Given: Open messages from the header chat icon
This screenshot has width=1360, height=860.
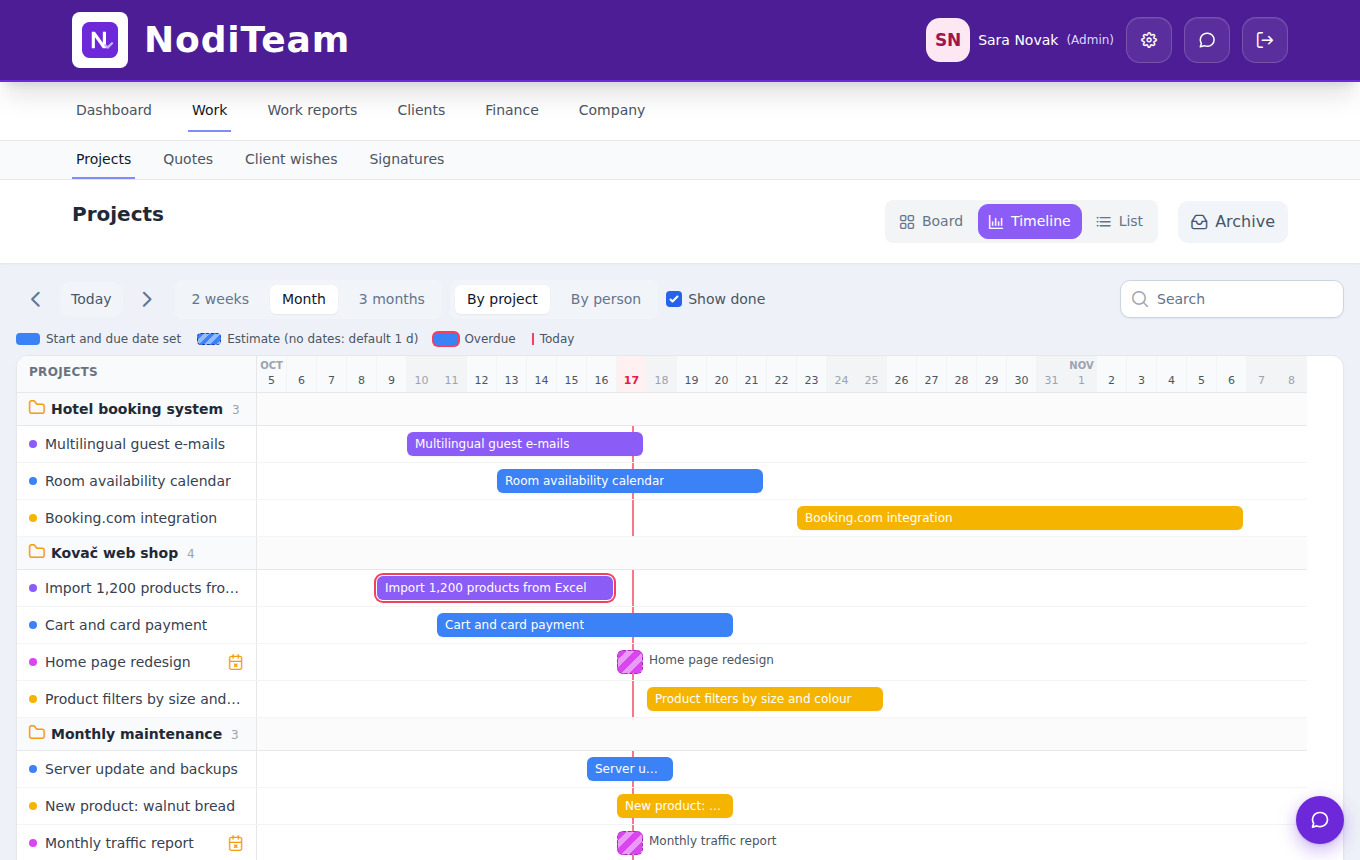Looking at the screenshot, I should point(1207,40).
